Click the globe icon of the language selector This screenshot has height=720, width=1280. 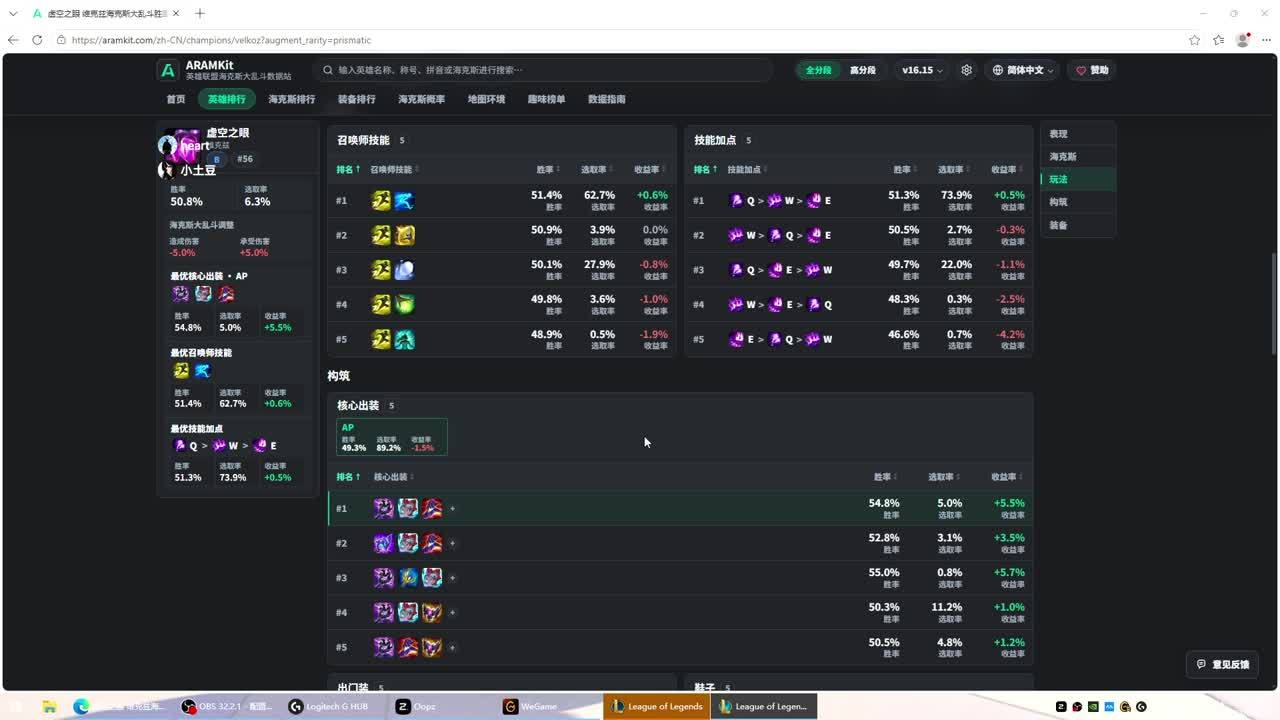coord(998,70)
